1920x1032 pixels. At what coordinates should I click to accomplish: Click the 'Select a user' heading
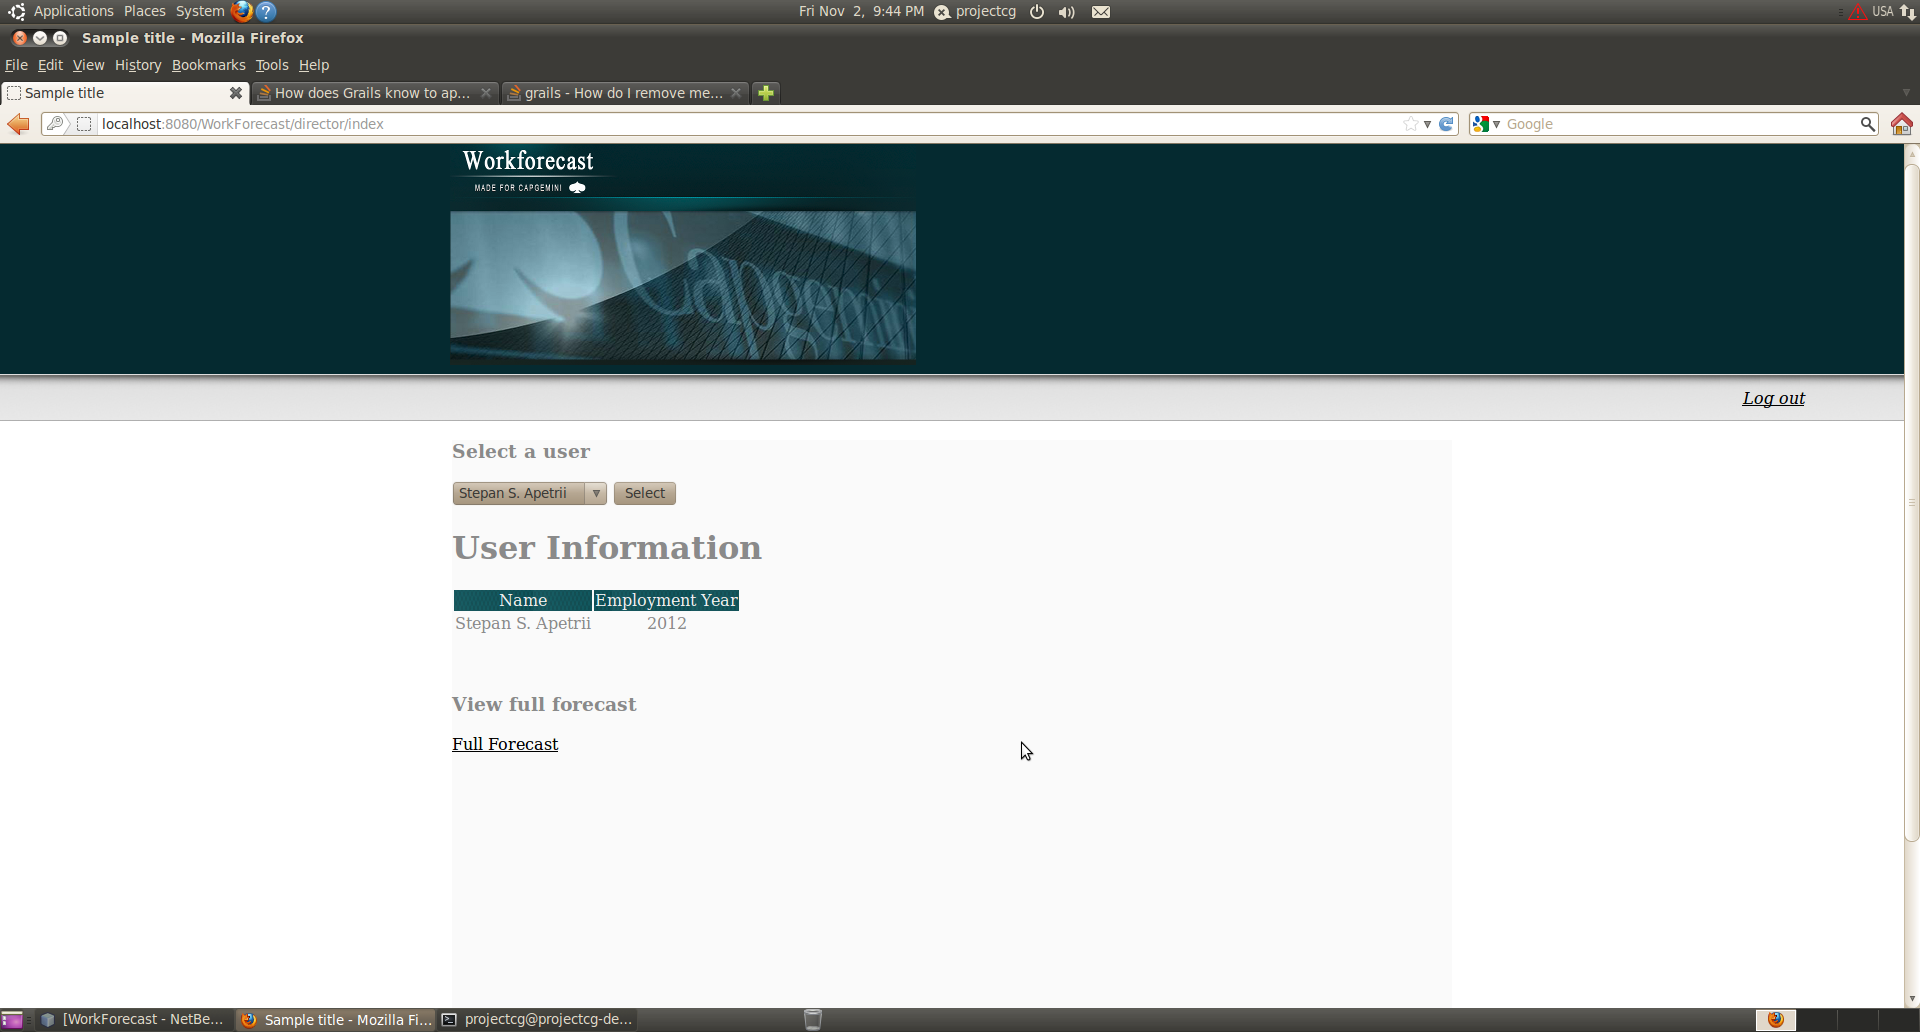pos(521,451)
